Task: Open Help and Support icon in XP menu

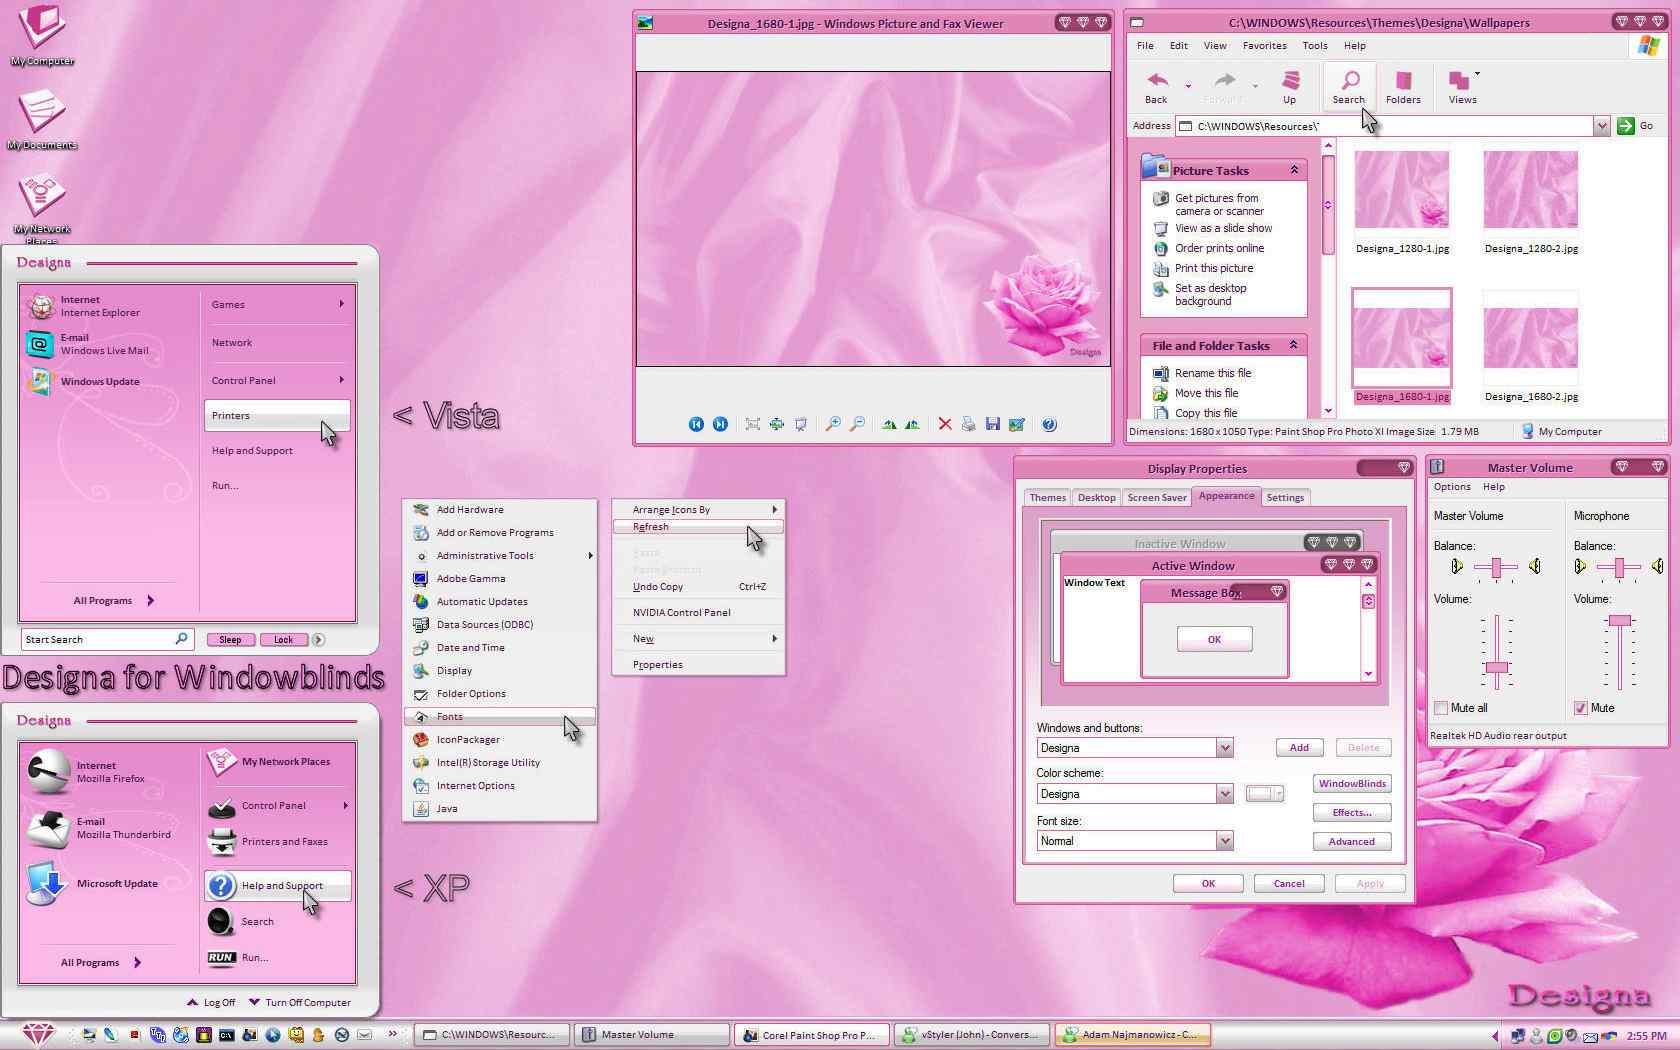Action: click(222, 885)
